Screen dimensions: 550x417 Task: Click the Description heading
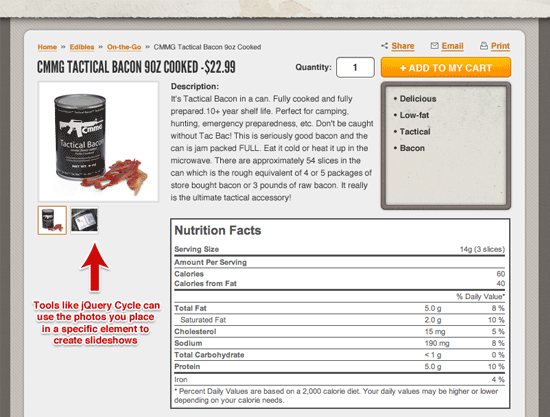pos(195,86)
